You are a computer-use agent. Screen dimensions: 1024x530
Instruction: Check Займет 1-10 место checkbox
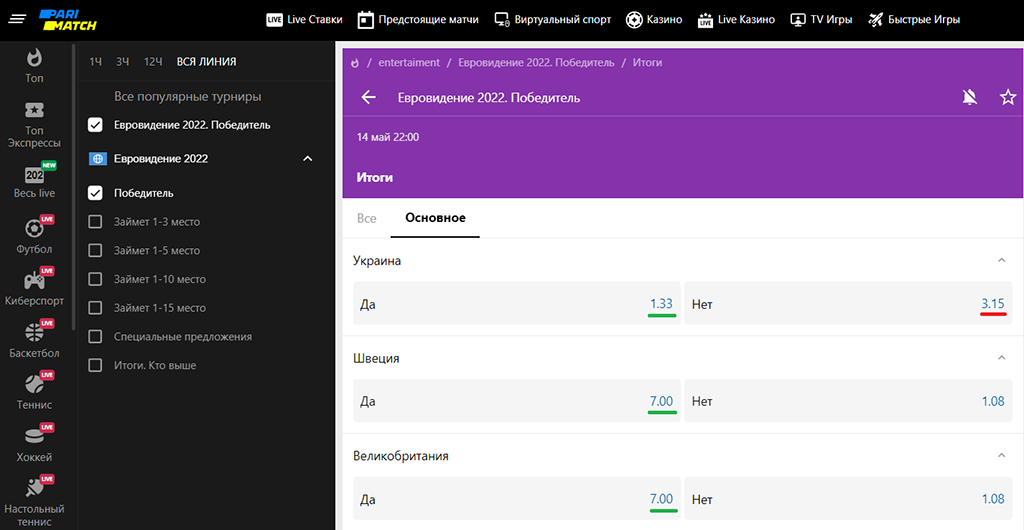(x=95, y=279)
